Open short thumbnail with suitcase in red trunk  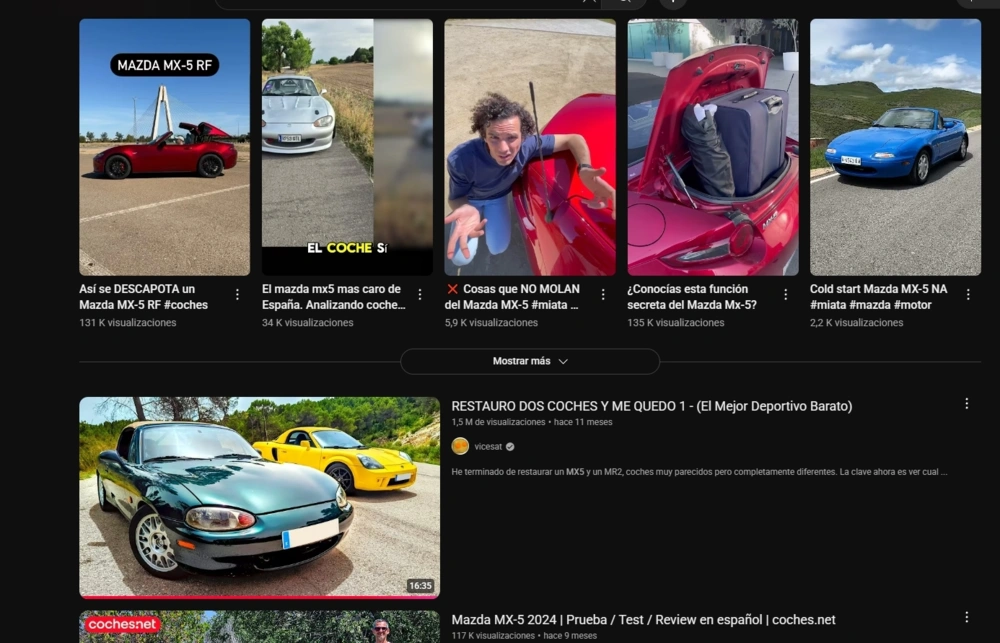pos(713,147)
